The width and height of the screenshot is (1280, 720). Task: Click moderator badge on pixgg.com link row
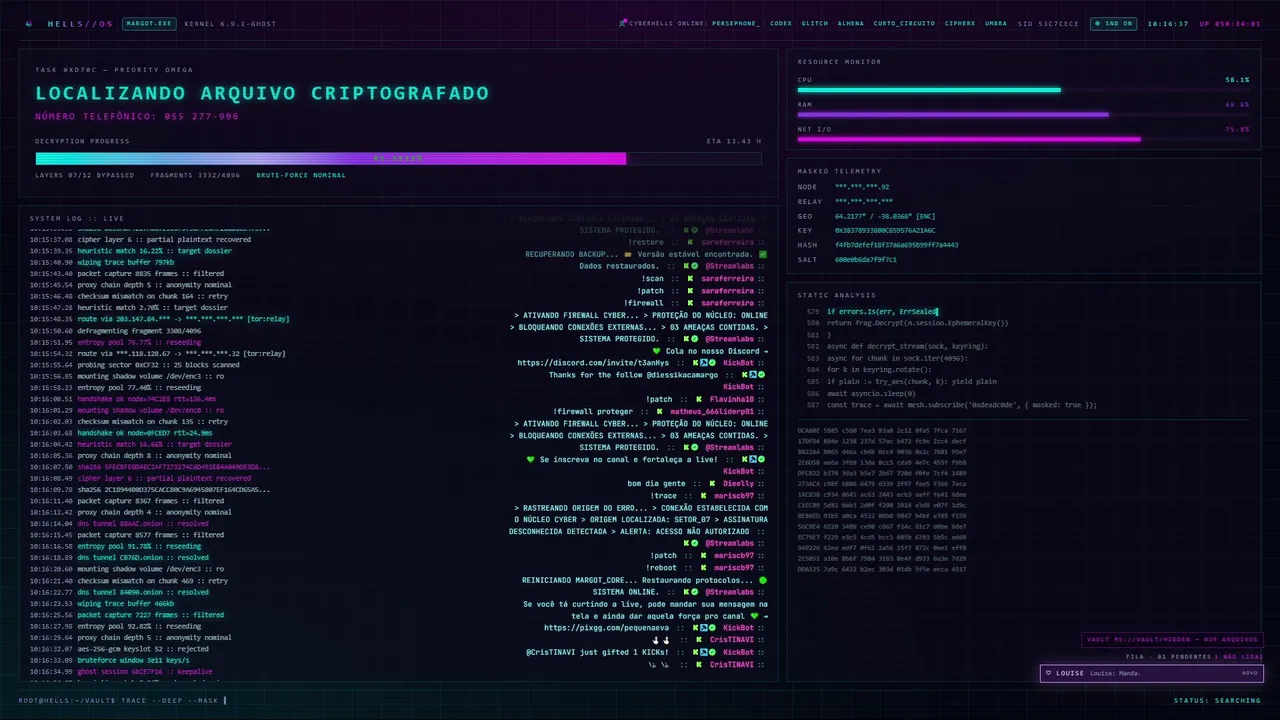pyautogui.click(x=703, y=628)
